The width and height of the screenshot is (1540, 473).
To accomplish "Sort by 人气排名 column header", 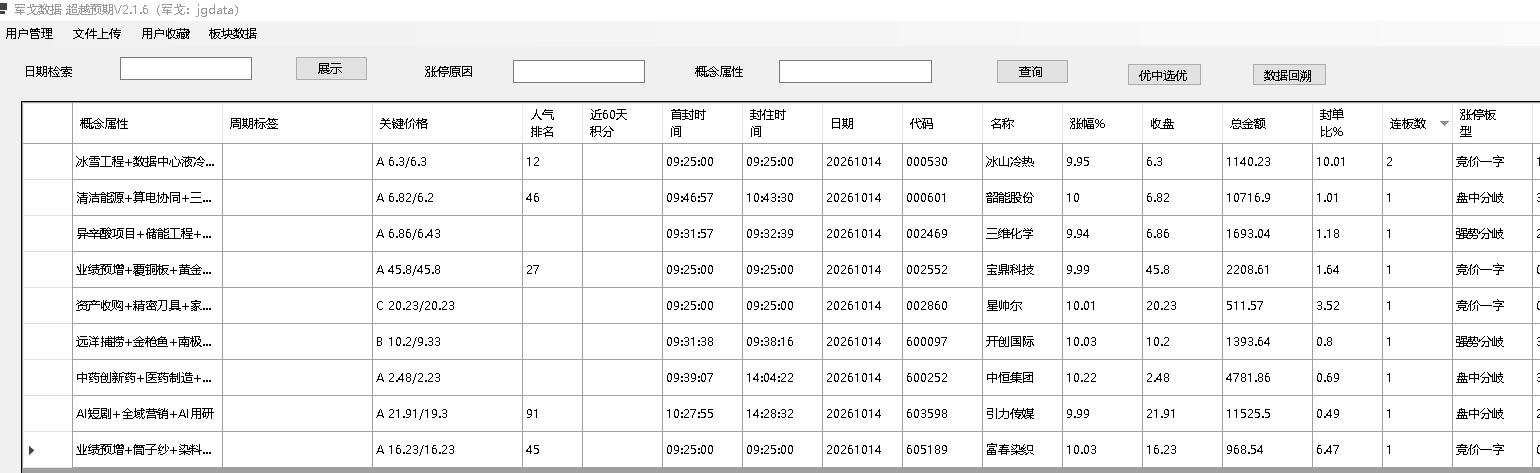I will point(552,124).
